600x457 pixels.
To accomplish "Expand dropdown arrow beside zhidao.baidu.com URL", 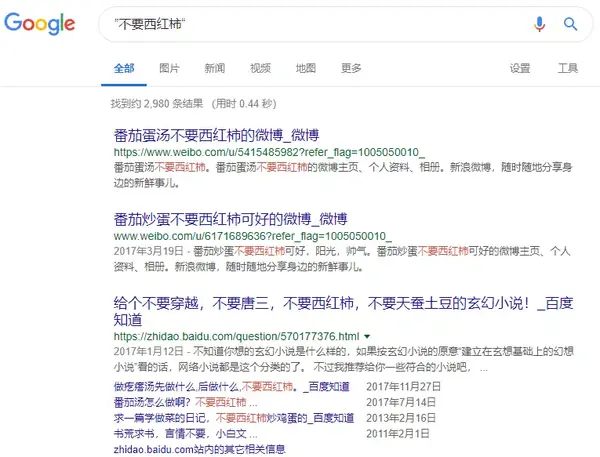I will (367, 336).
